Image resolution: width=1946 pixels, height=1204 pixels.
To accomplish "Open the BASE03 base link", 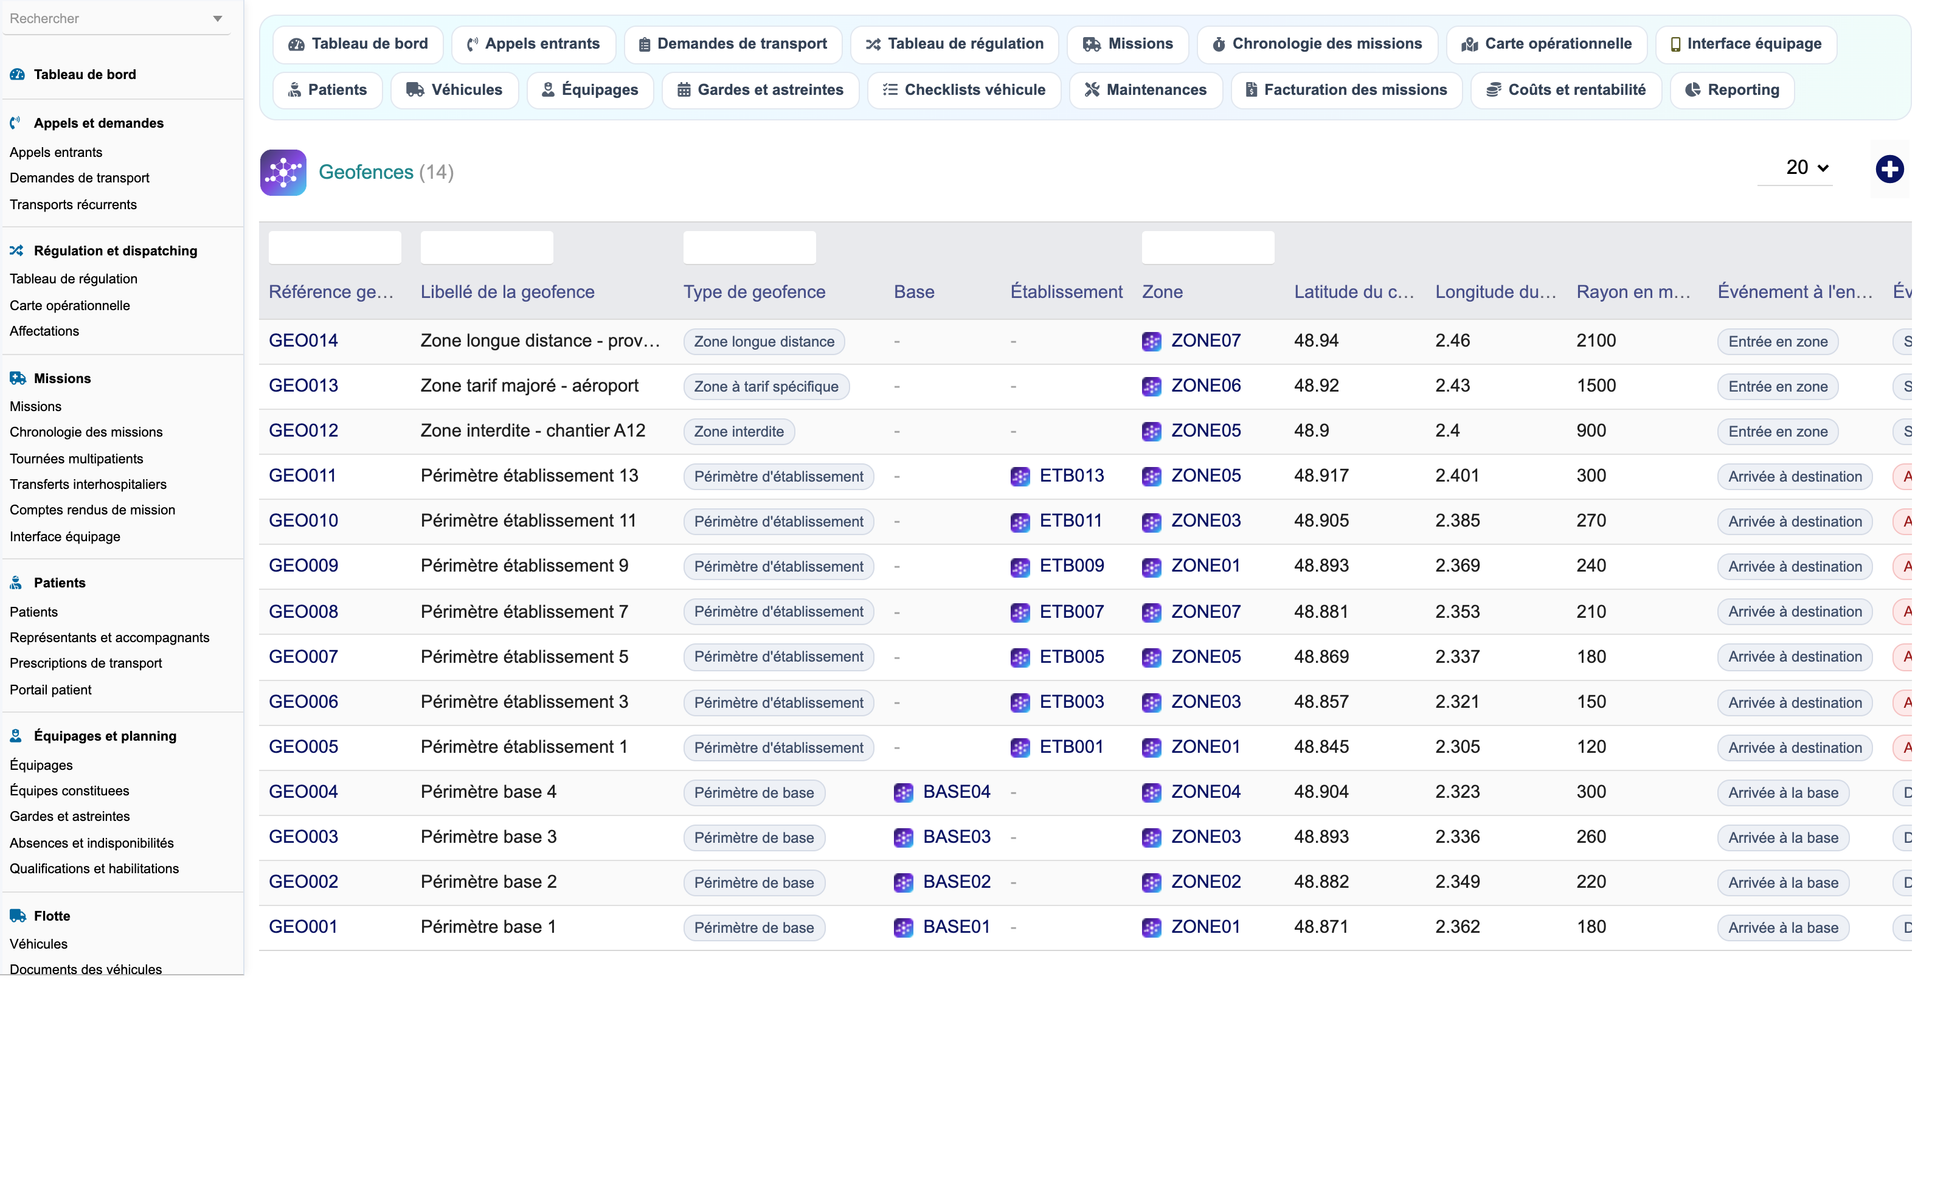I will click(956, 837).
